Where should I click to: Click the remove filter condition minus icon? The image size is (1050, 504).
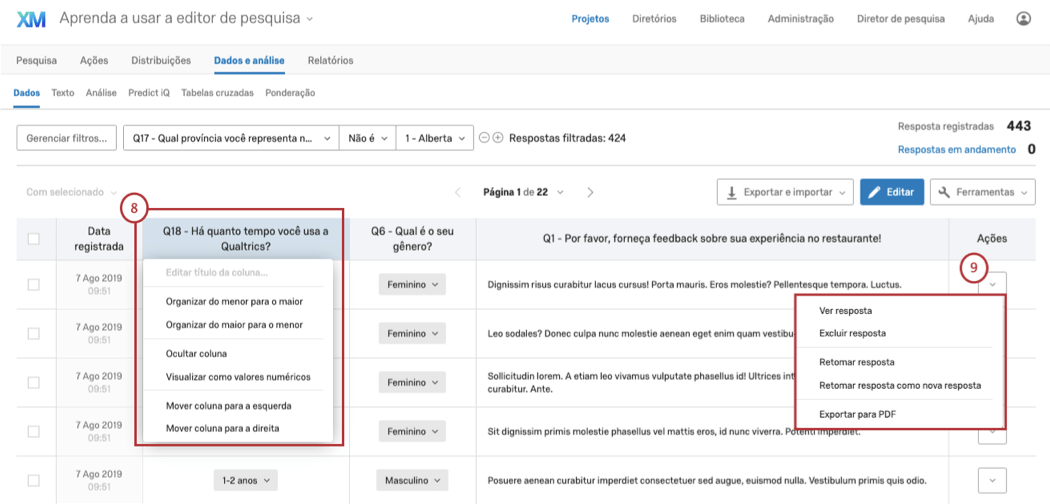click(x=484, y=138)
